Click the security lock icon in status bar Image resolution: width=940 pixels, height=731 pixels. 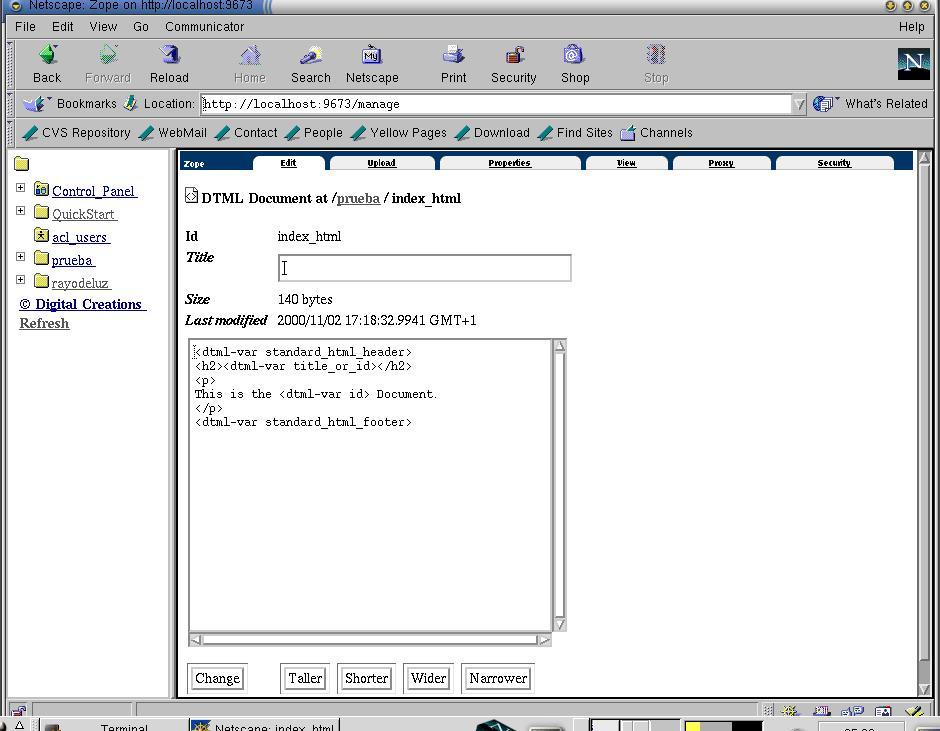pyautogui.click(x=18, y=711)
